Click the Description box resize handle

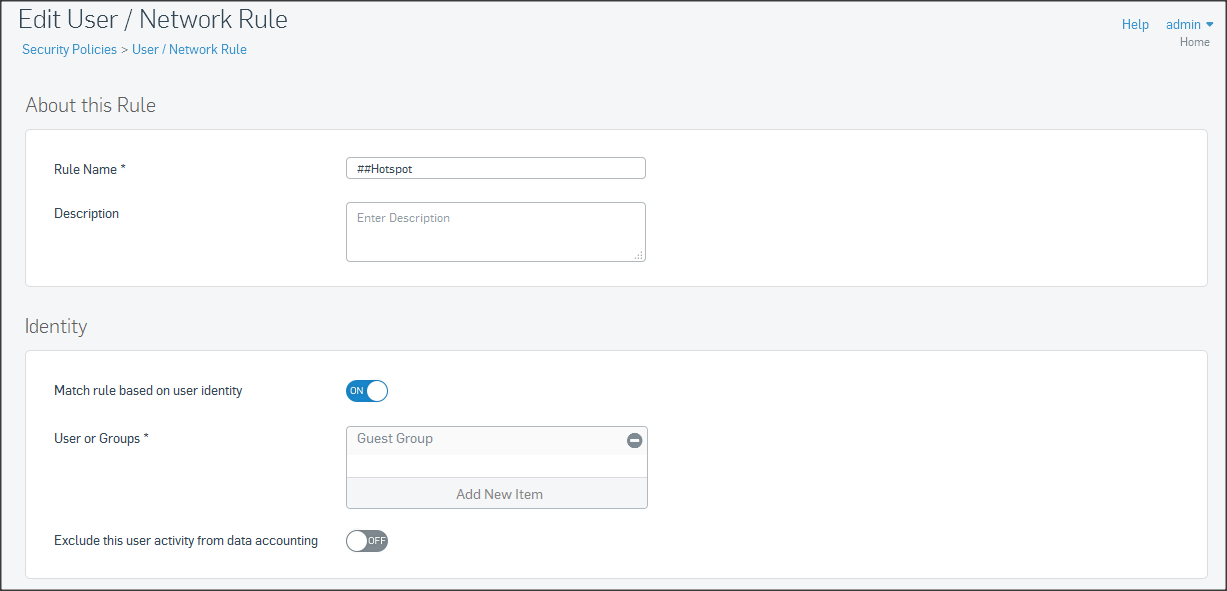[x=638, y=255]
